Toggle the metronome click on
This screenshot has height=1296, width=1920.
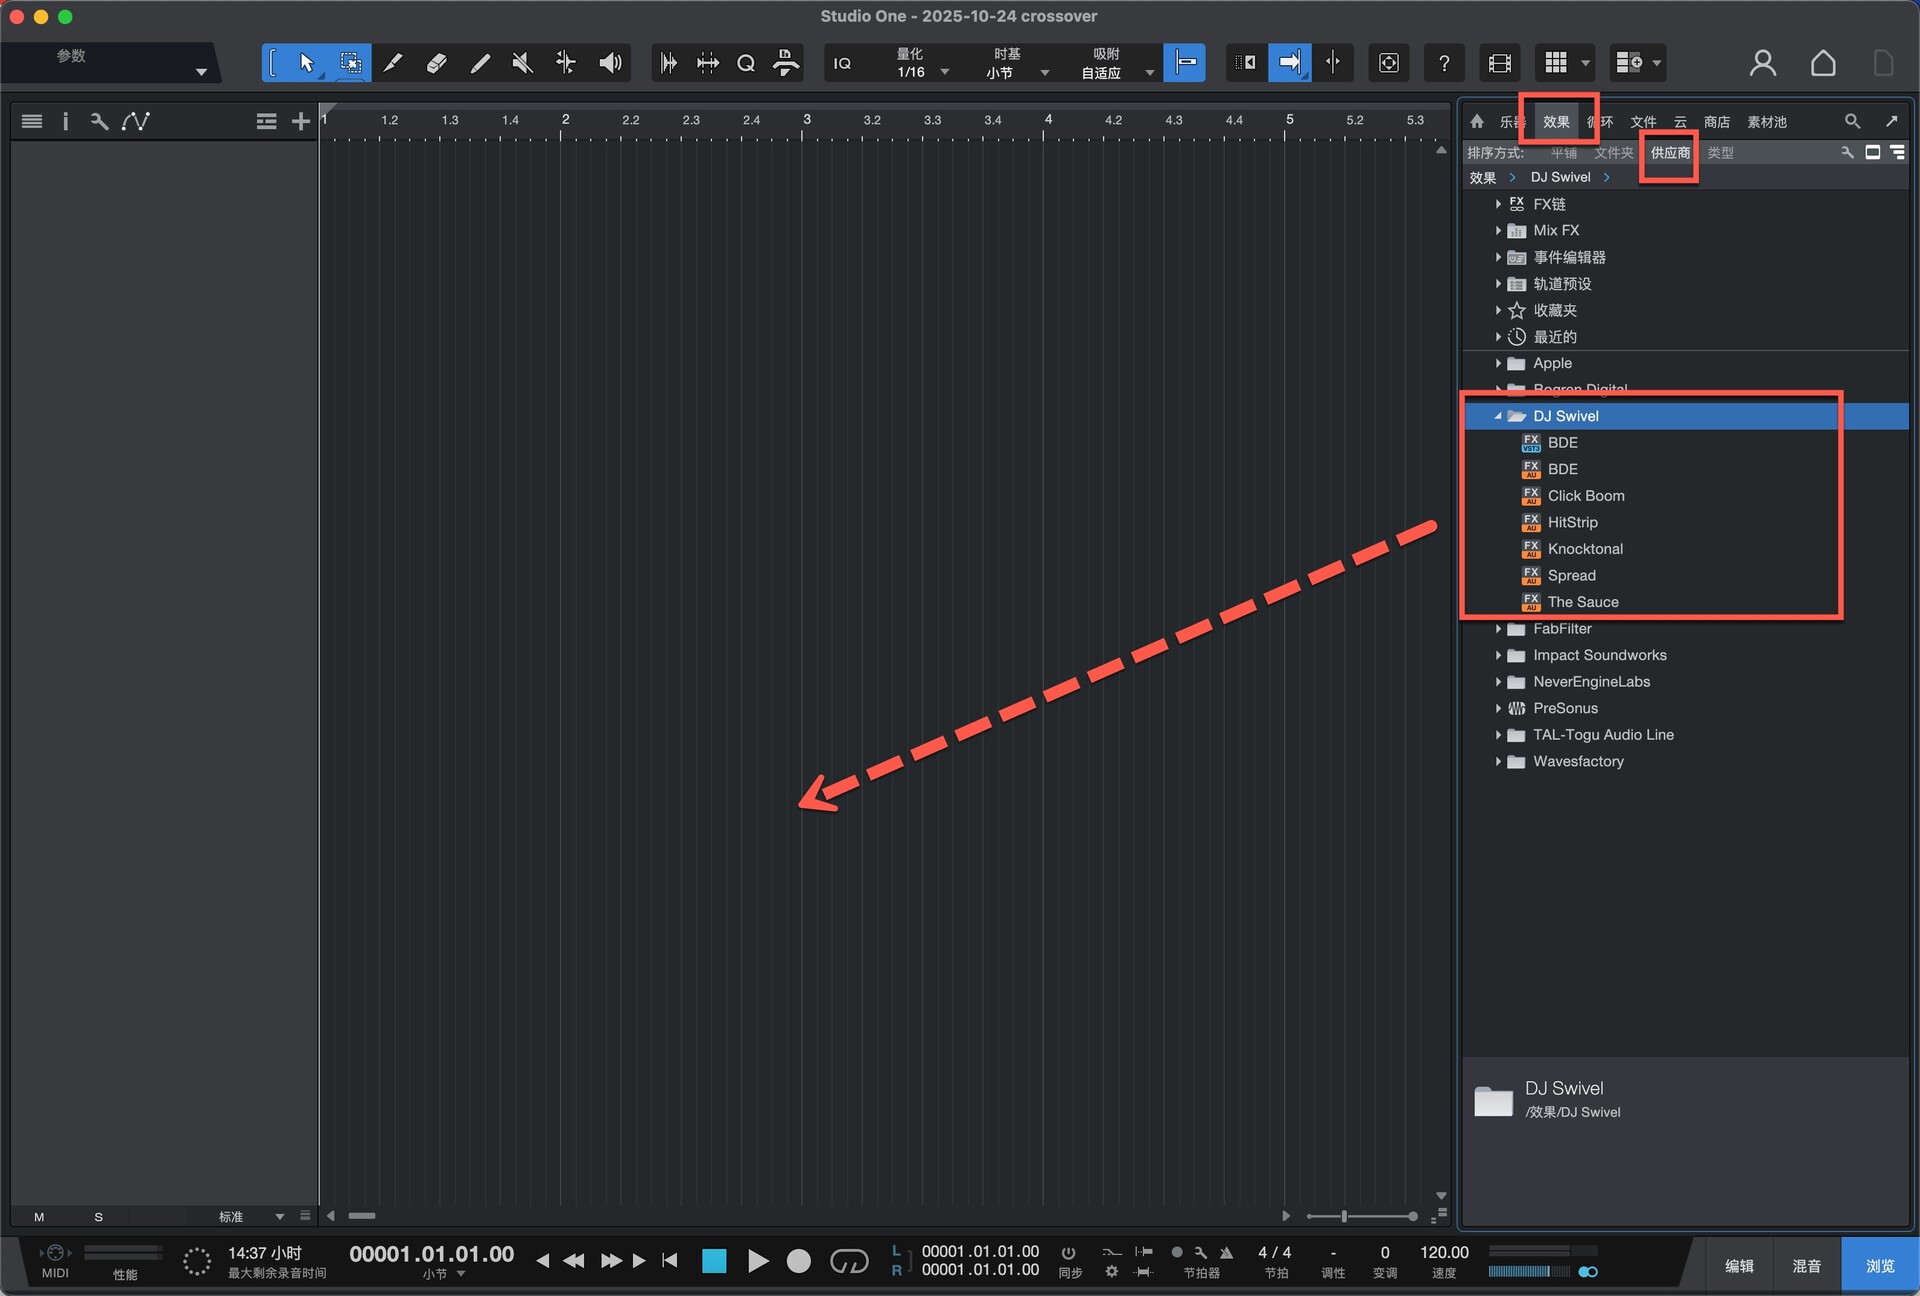[1226, 1252]
